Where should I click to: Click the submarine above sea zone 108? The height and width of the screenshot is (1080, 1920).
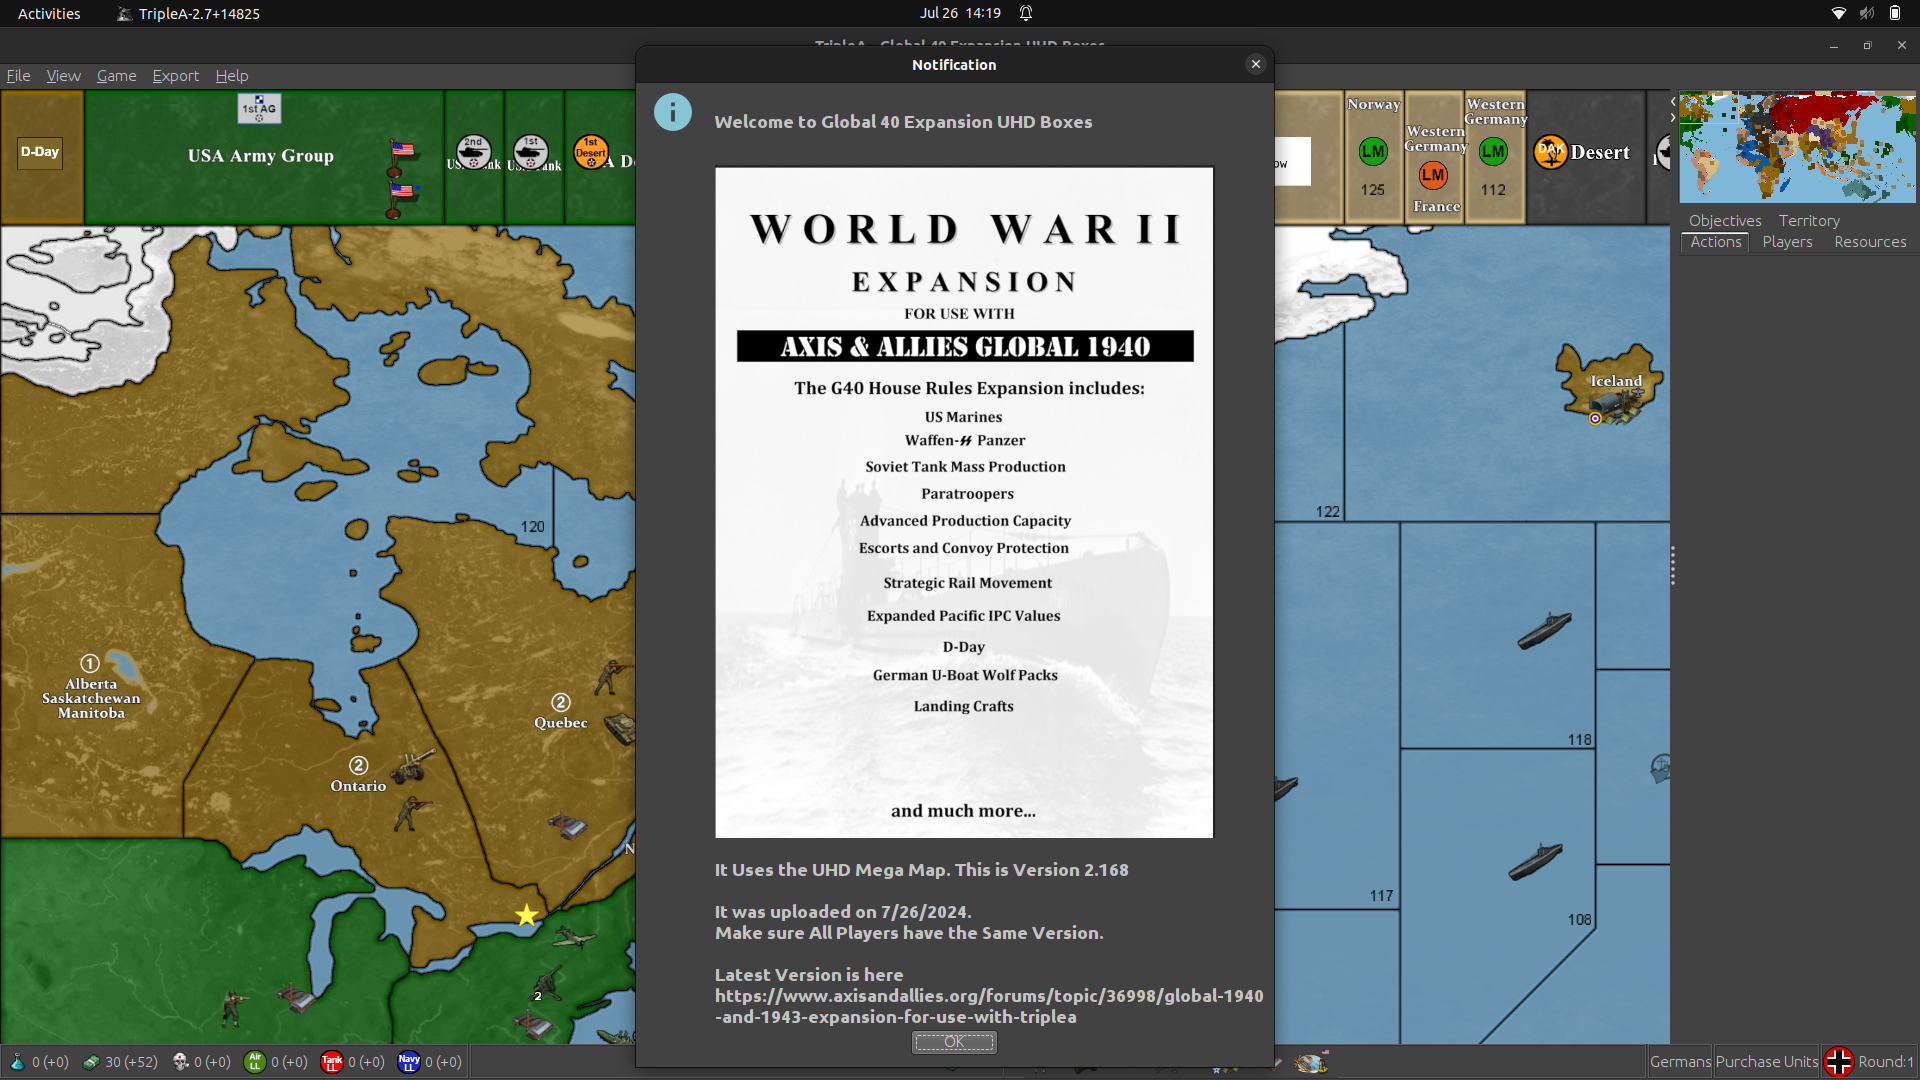pos(1536,861)
